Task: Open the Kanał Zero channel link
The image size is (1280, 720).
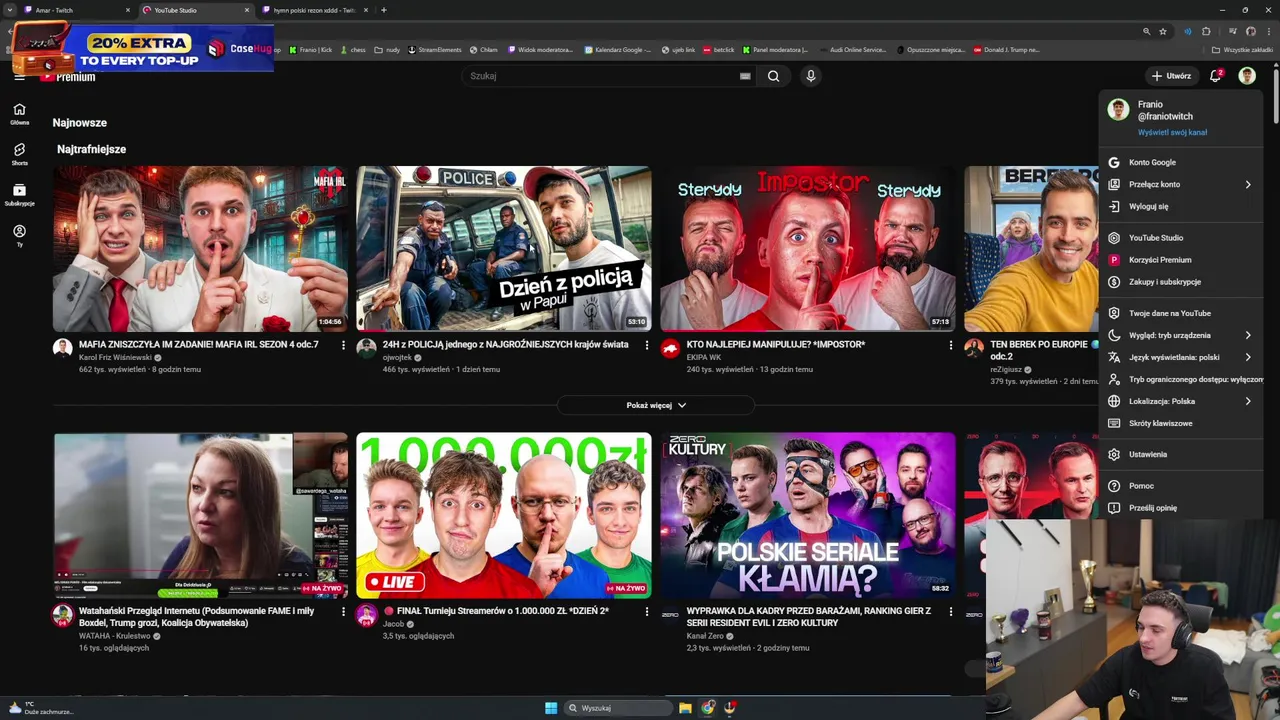Action: [705, 636]
